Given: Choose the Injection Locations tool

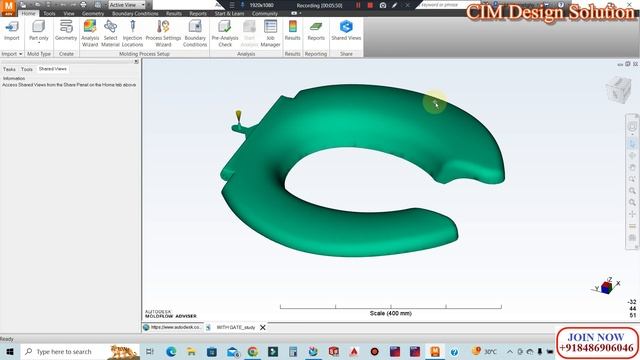Looking at the screenshot, I should click(132, 33).
